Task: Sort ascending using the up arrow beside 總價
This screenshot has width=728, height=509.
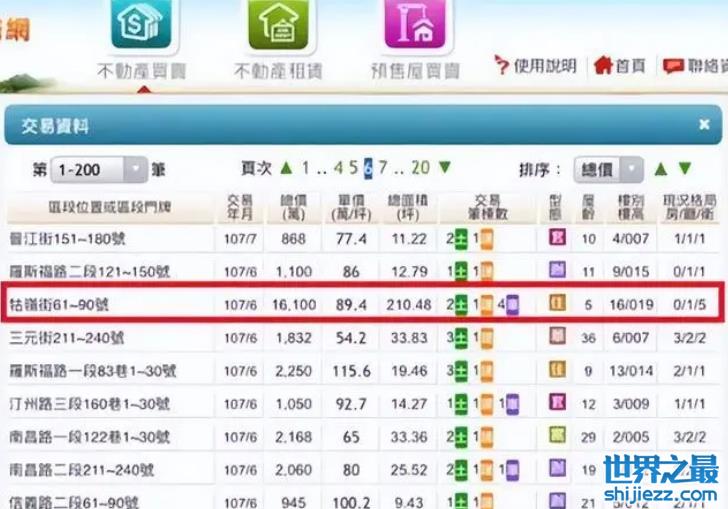Action: point(663,169)
